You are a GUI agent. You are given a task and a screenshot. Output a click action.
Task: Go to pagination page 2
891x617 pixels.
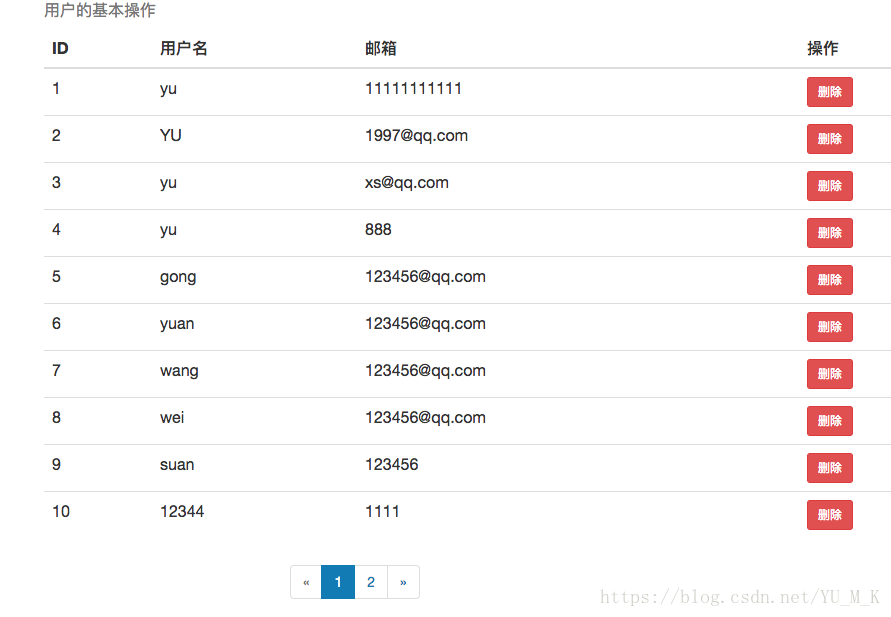(x=371, y=582)
